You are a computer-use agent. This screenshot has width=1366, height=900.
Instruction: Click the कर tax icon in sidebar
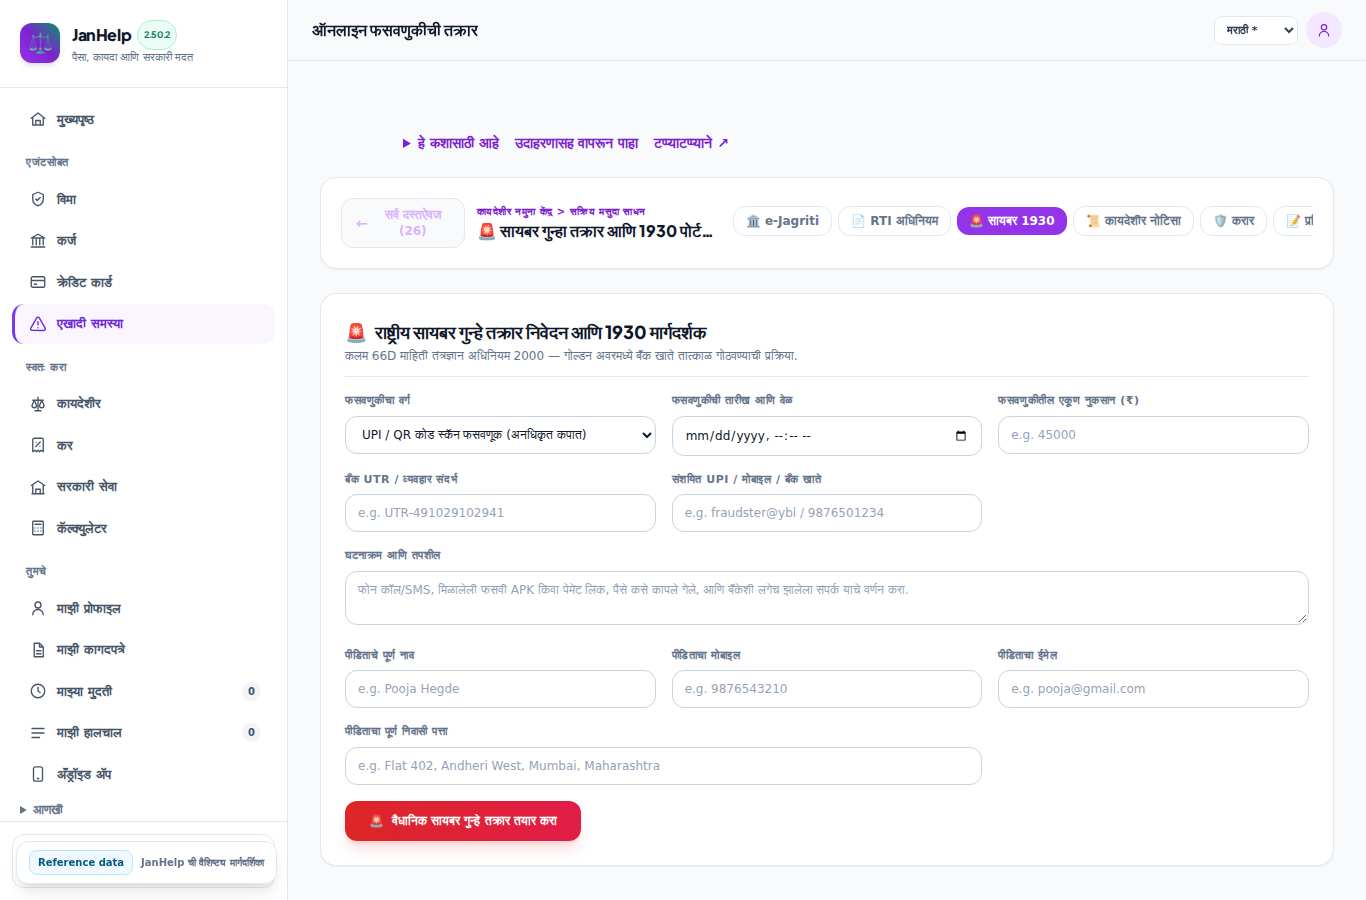38,445
